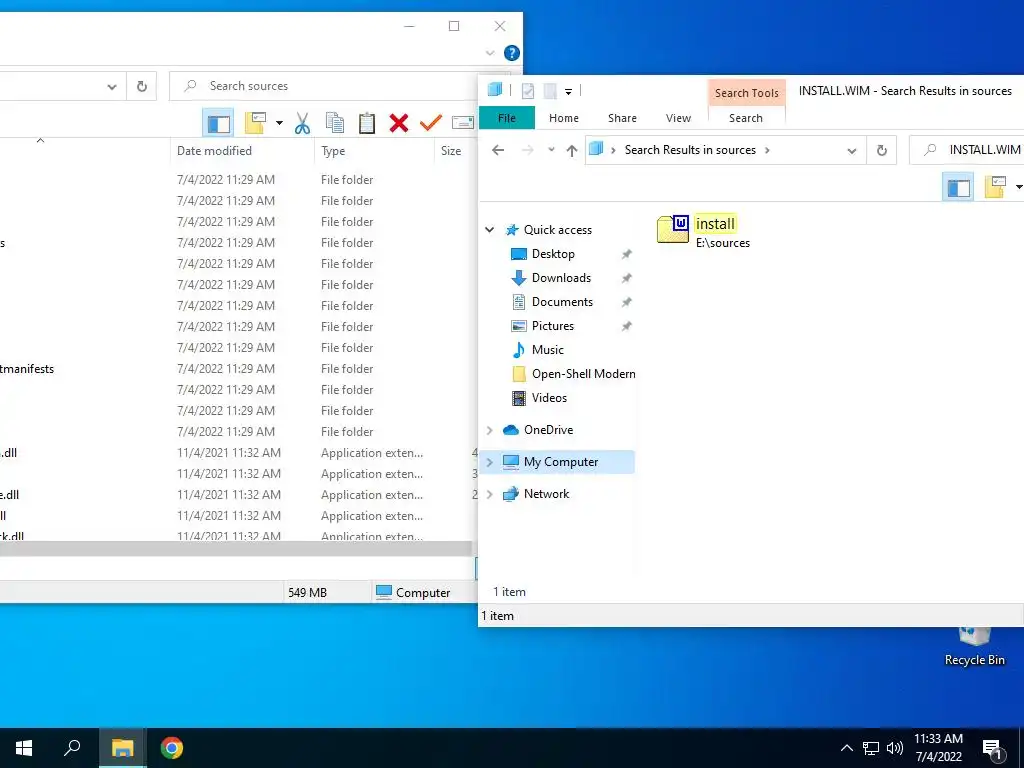Click the Rename icon in sources toolbar

(x=463, y=123)
